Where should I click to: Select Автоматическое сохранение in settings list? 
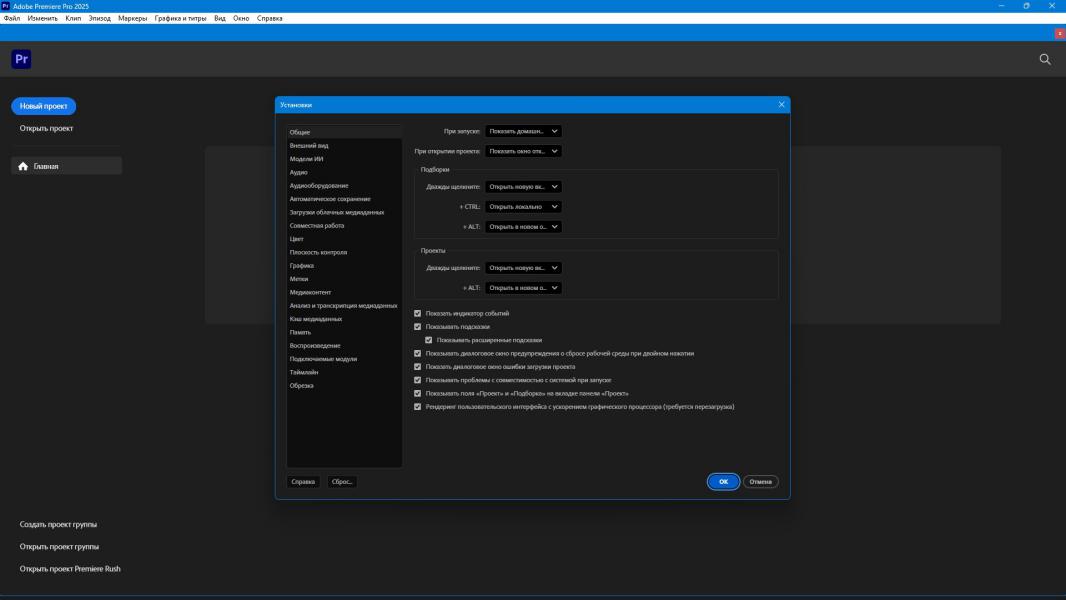tap(330, 199)
